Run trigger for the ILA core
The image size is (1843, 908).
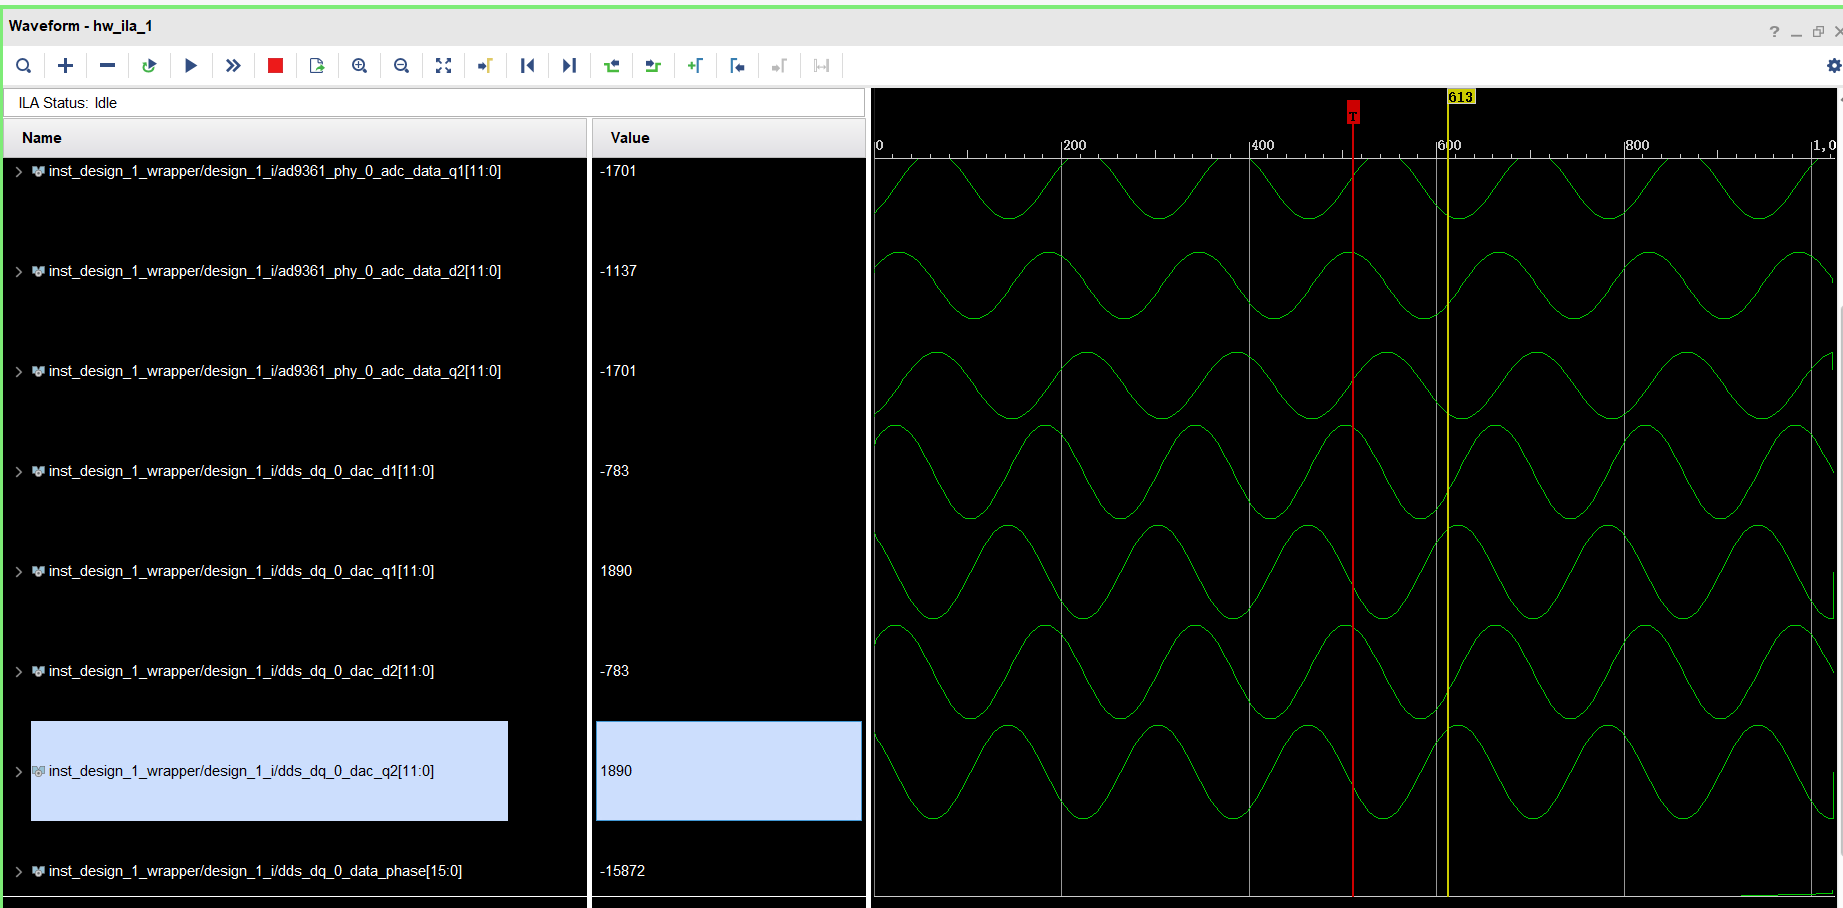click(191, 66)
